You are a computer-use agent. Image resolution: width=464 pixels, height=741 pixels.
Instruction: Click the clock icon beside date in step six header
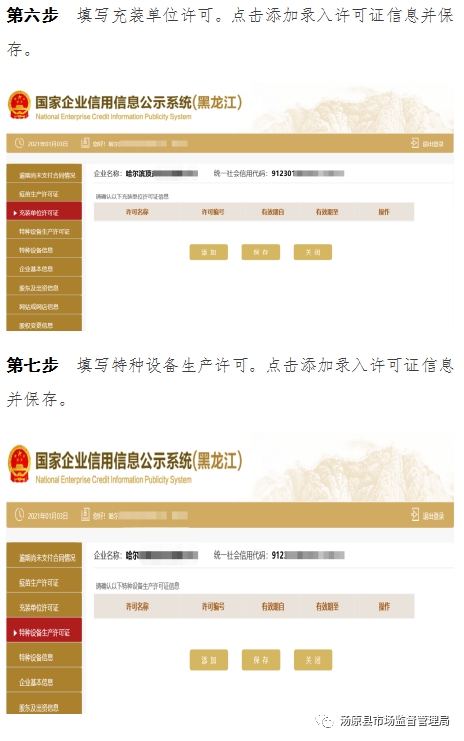tap(19, 143)
